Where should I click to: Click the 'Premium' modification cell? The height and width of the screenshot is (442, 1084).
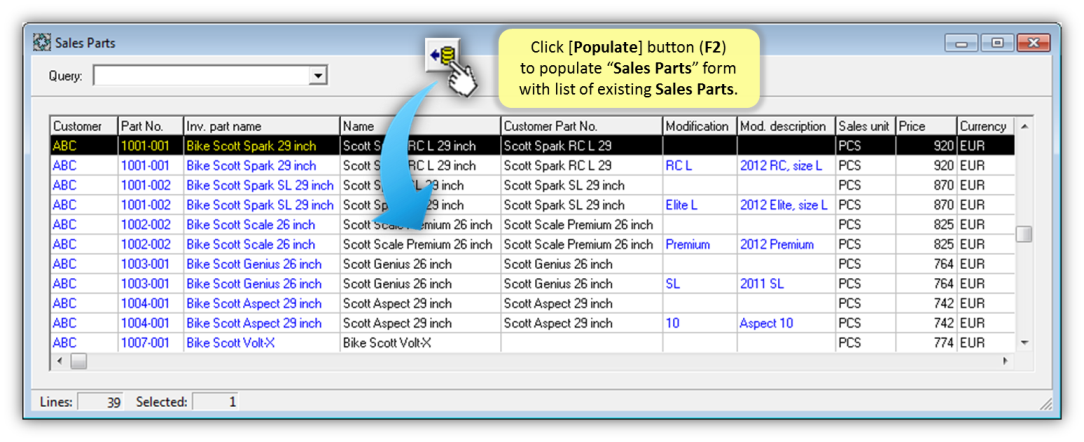pos(700,244)
